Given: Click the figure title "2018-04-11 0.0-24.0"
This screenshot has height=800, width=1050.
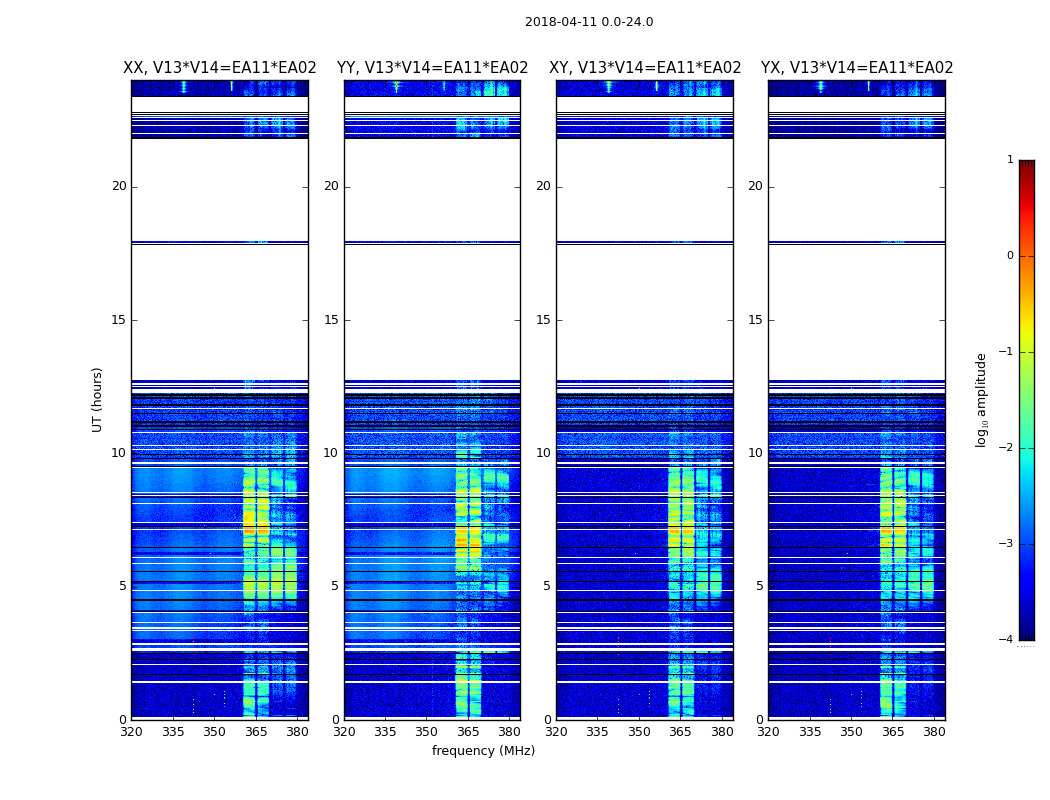Looking at the screenshot, I should 589,22.
